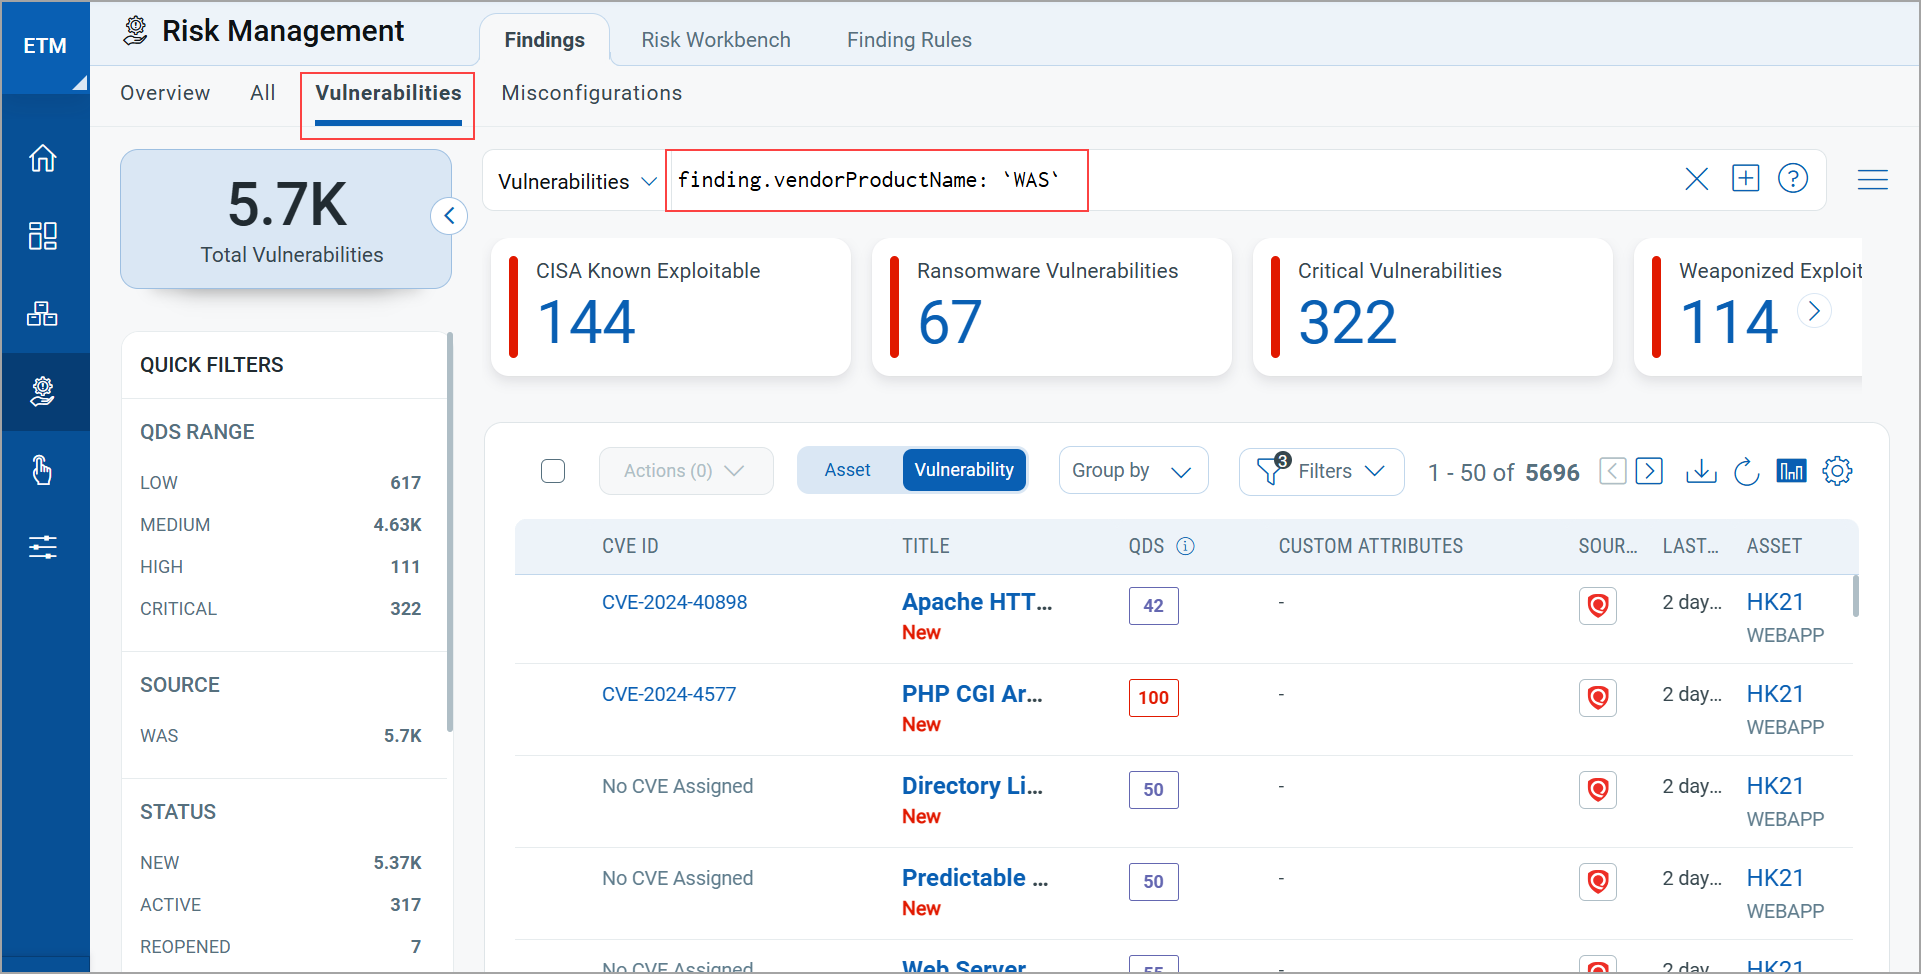Filter by CRITICAL QDS range
This screenshot has height=974, width=1921.
179,609
